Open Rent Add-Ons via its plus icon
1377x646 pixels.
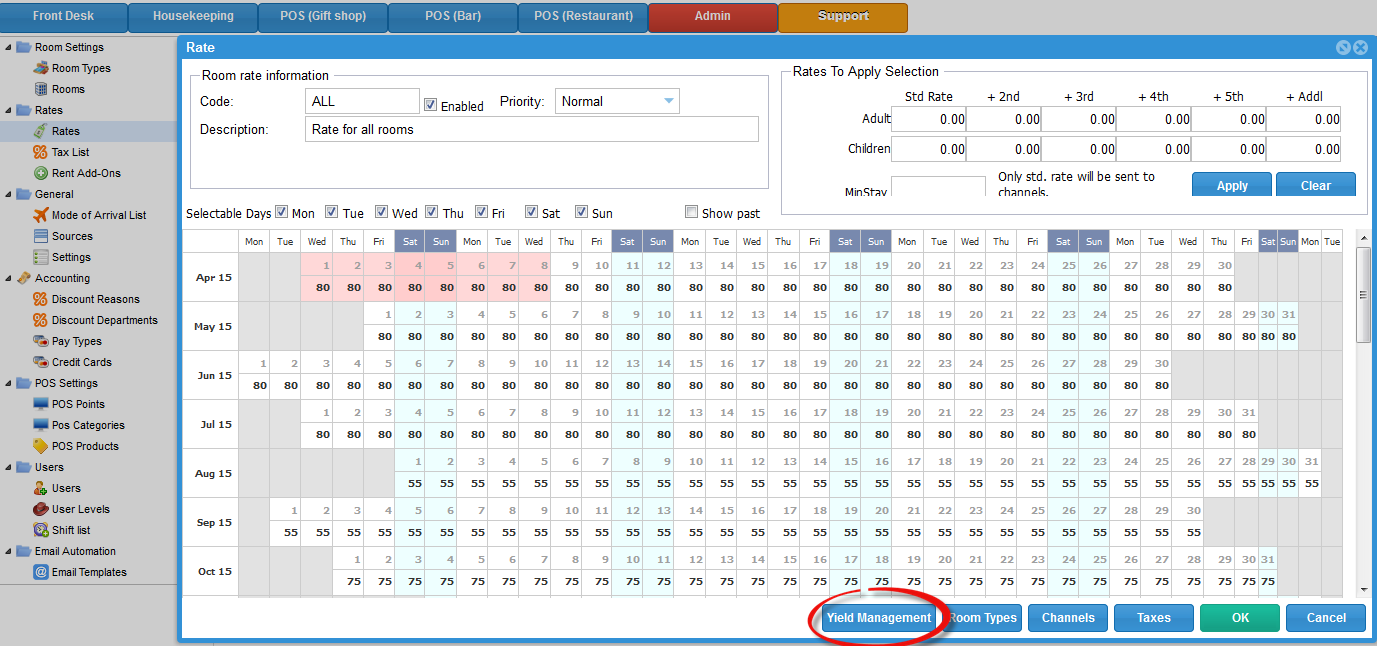41,173
